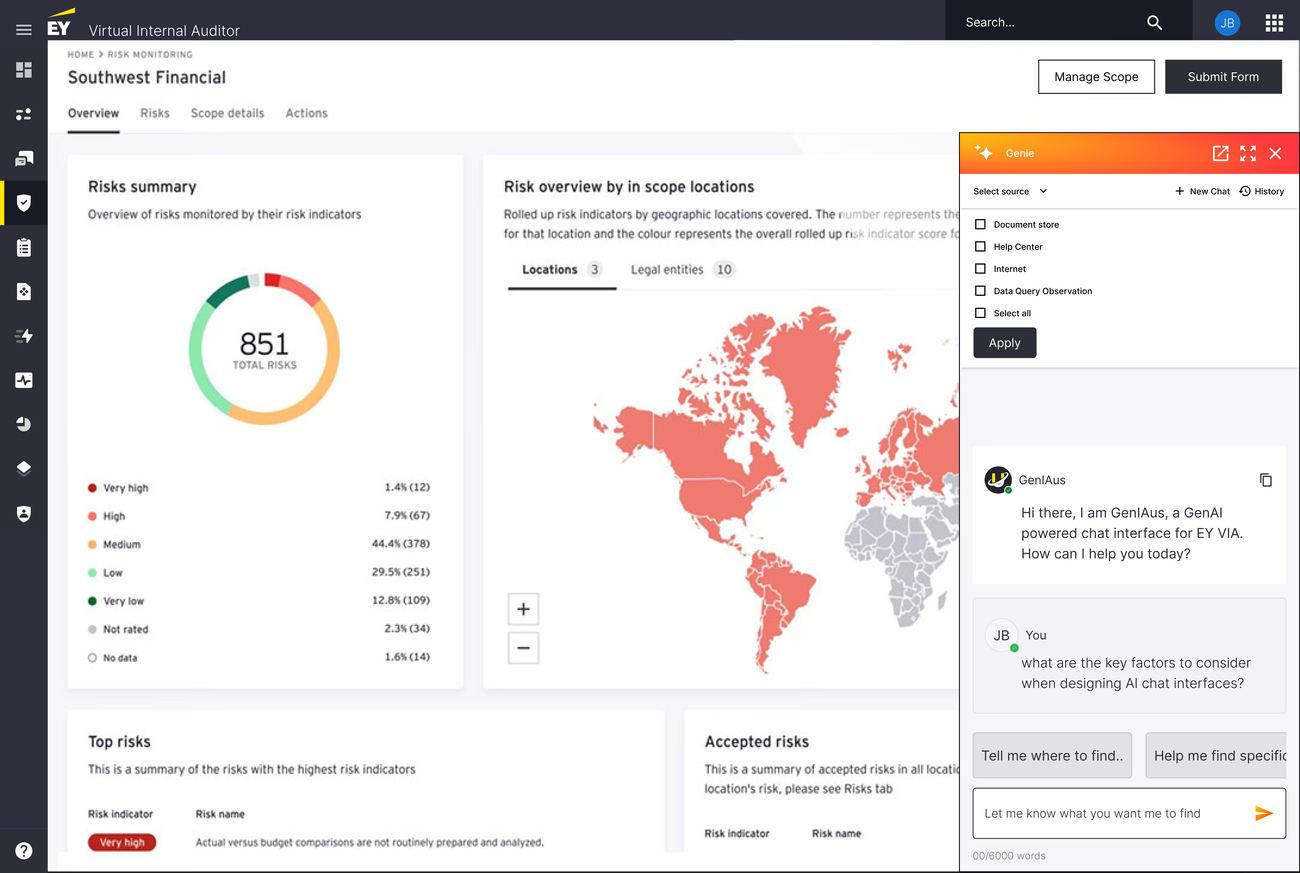Click the Low legend color dot
The width and height of the screenshot is (1300, 873).
[92, 573]
